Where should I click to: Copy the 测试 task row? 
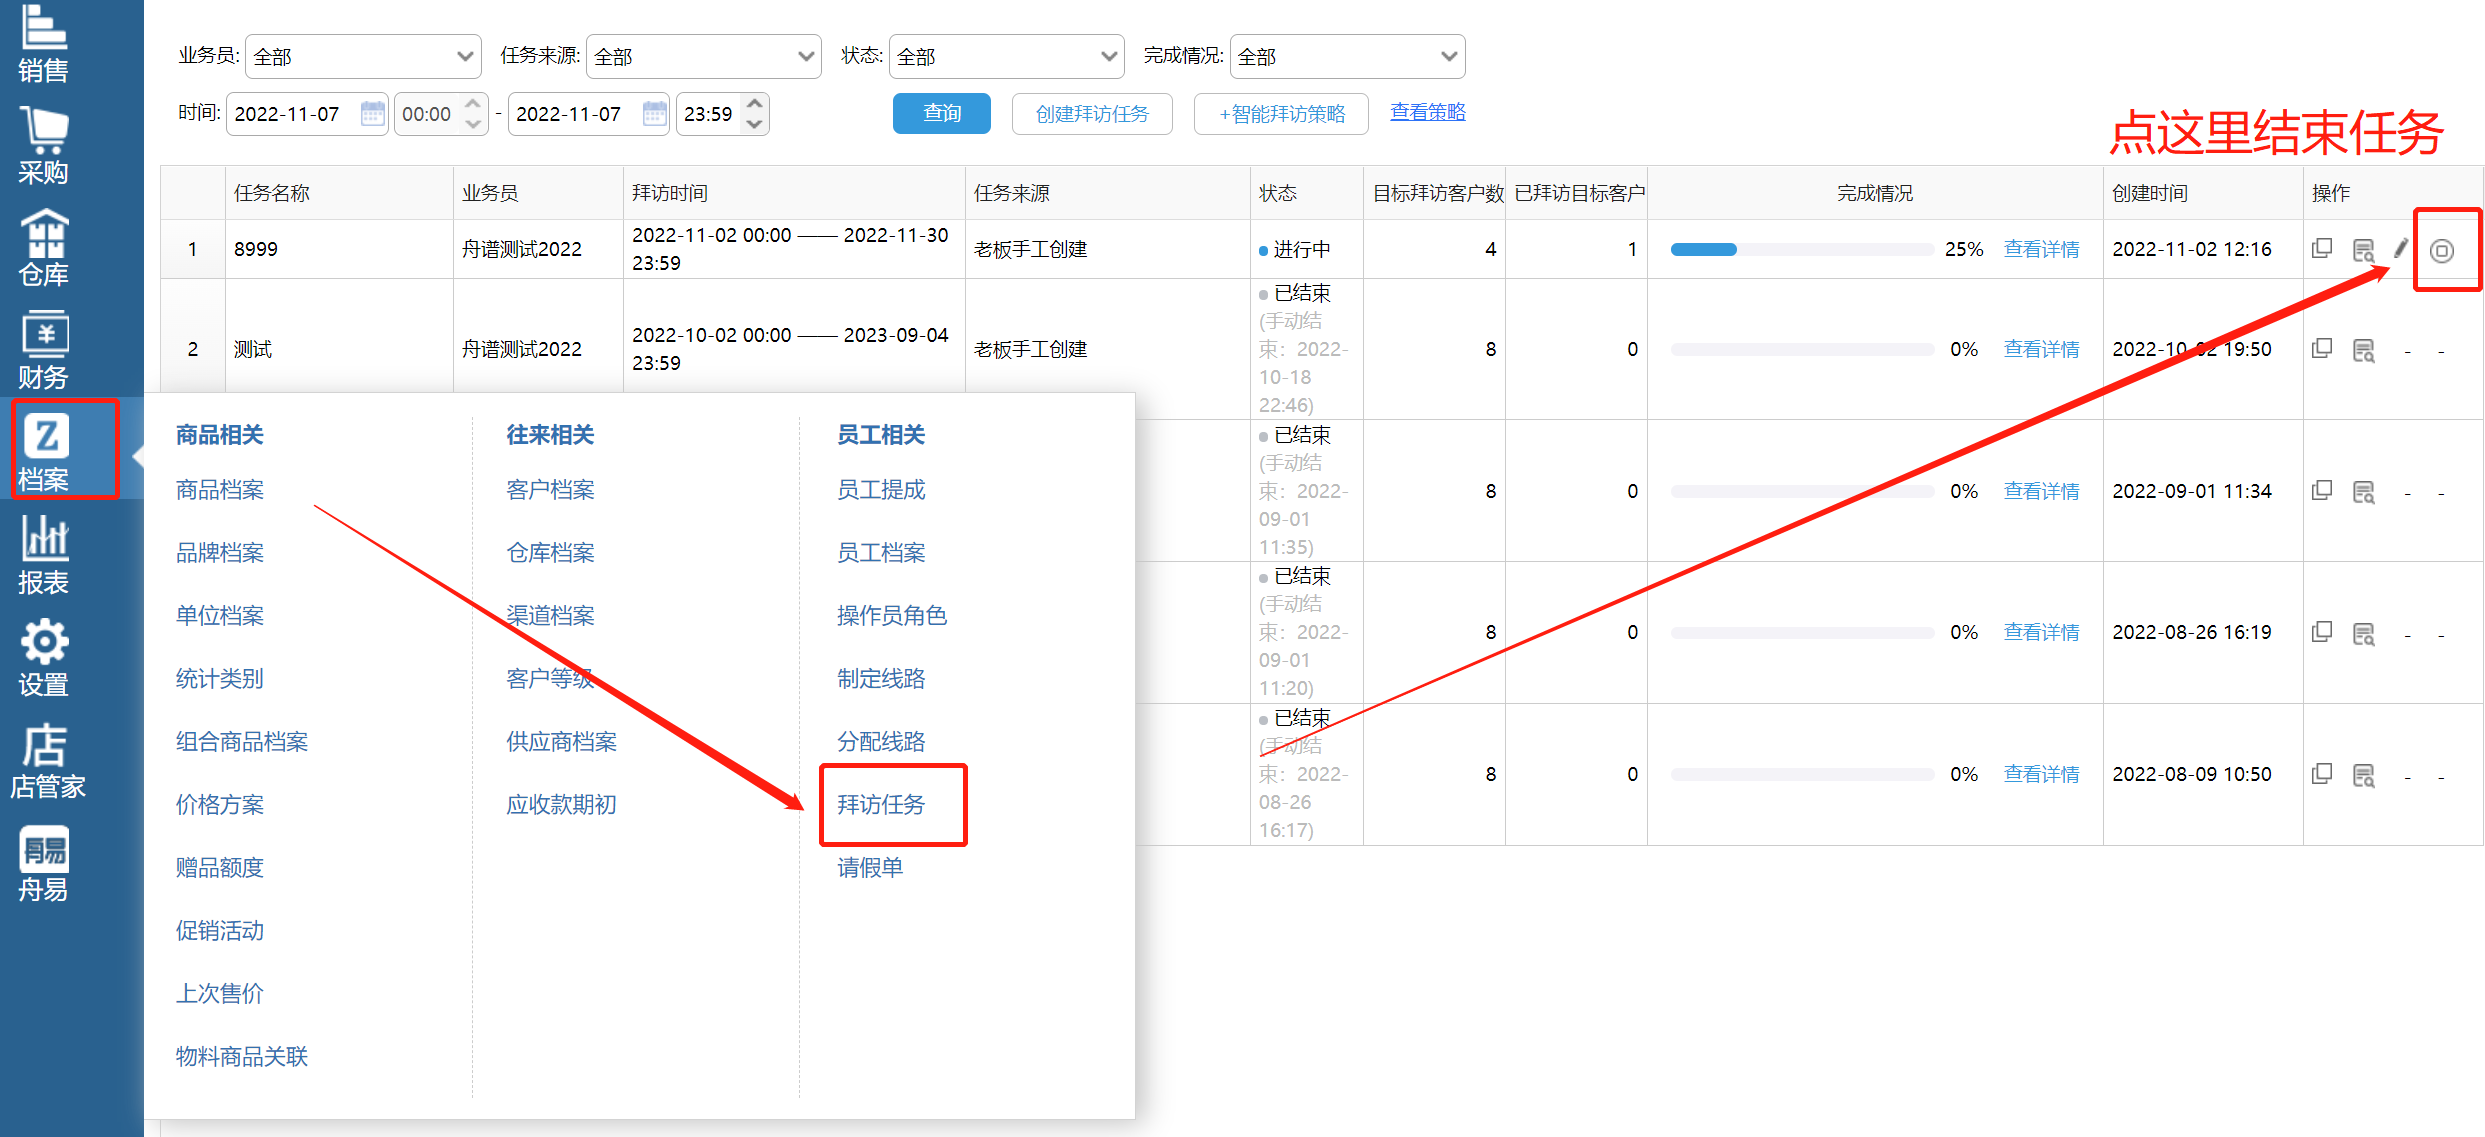tap(2322, 349)
